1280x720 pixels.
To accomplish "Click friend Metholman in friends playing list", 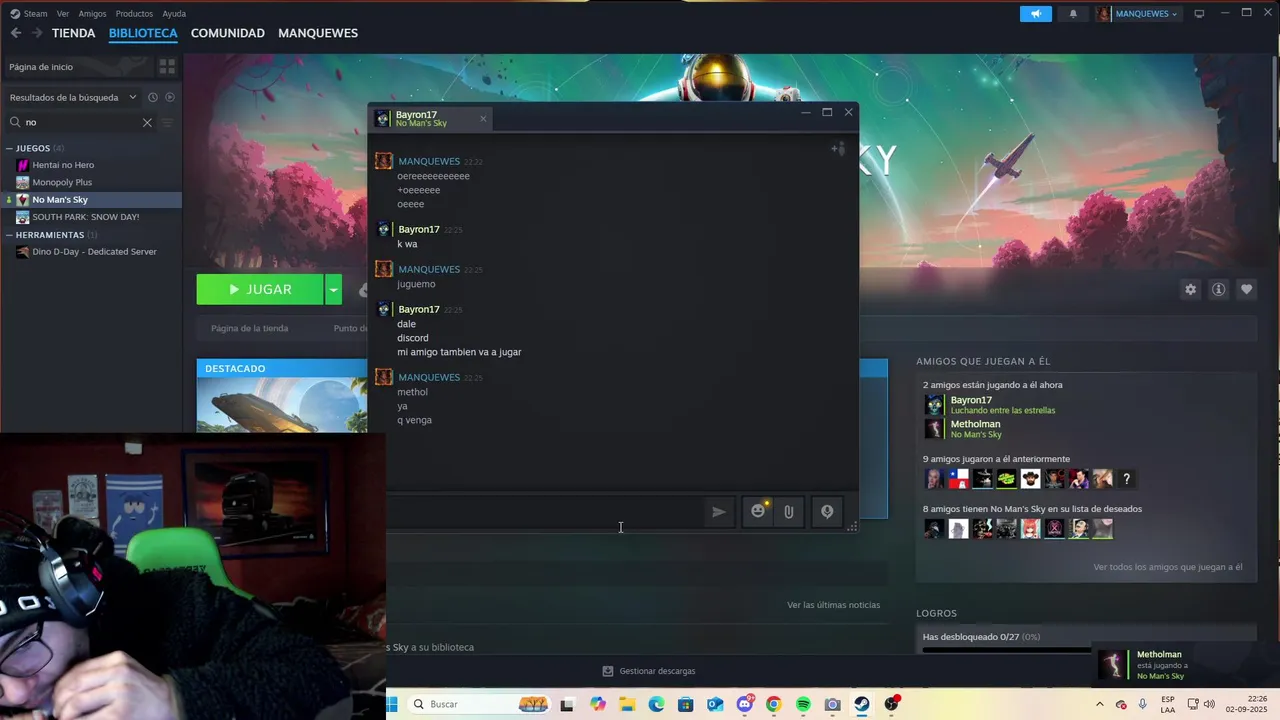I will 963,428.
